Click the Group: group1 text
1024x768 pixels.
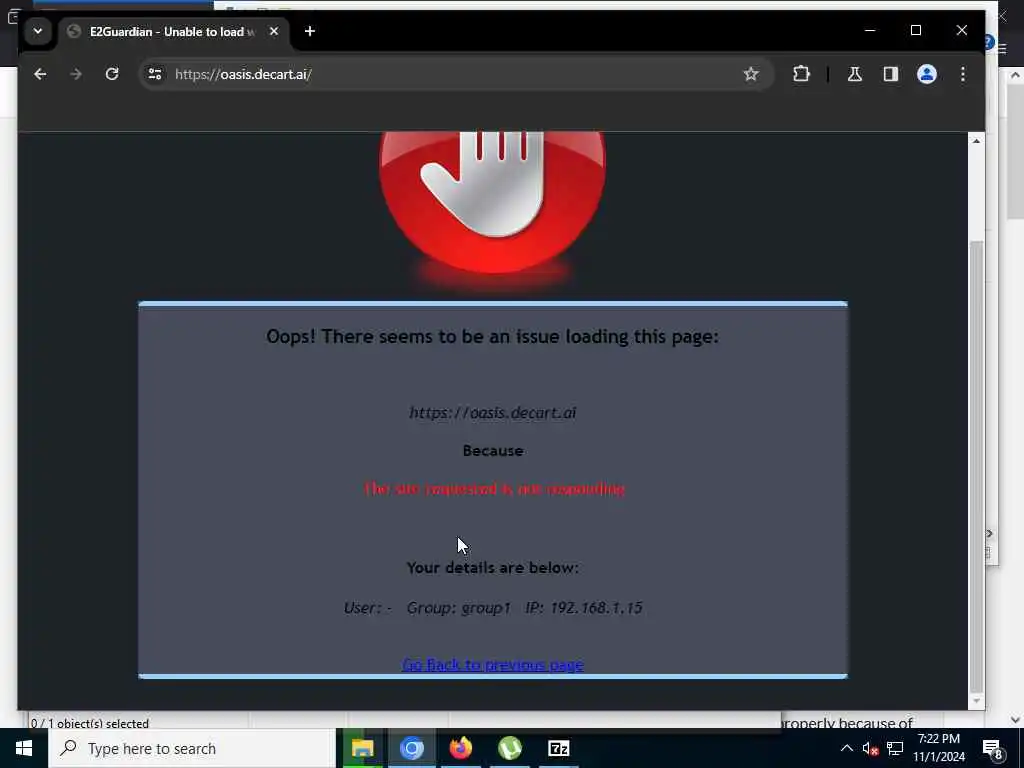458,608
